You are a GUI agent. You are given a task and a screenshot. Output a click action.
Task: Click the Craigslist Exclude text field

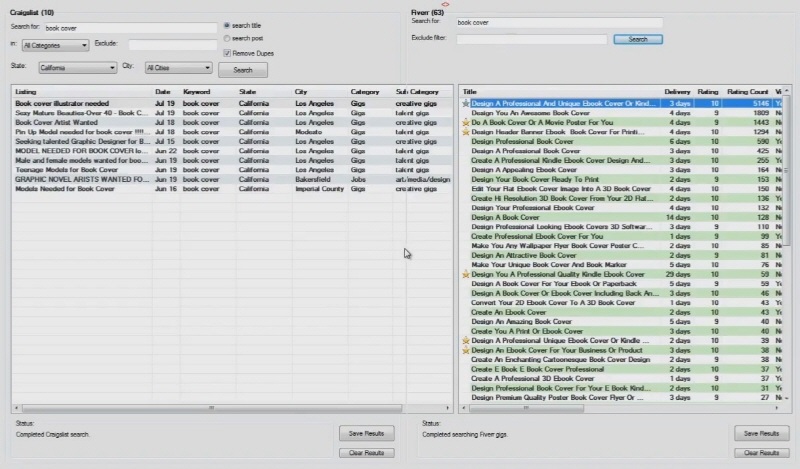tap(173, 45)
